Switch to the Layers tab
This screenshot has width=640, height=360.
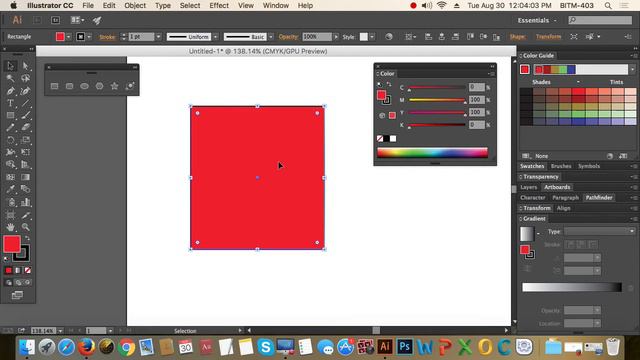coord(528,187)
